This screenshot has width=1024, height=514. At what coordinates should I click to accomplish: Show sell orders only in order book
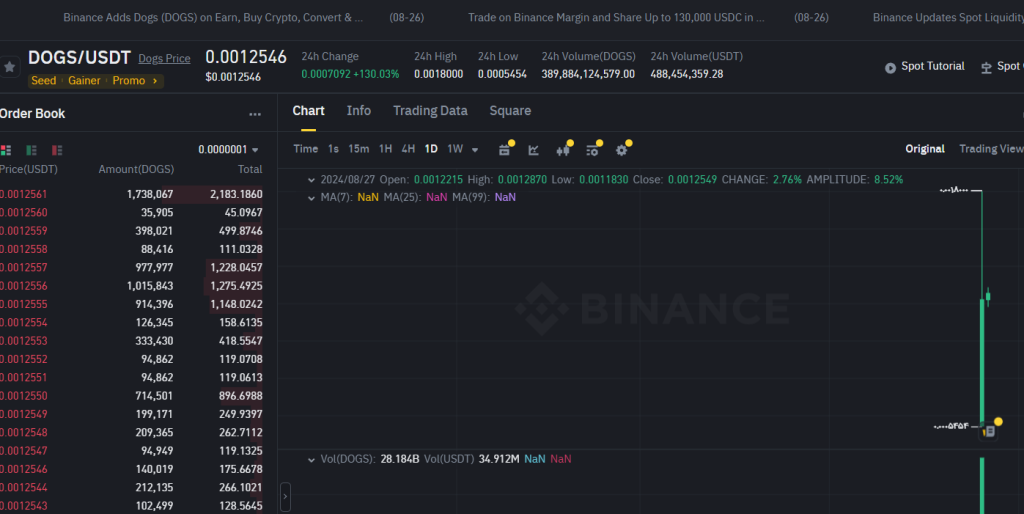[57, 150]
